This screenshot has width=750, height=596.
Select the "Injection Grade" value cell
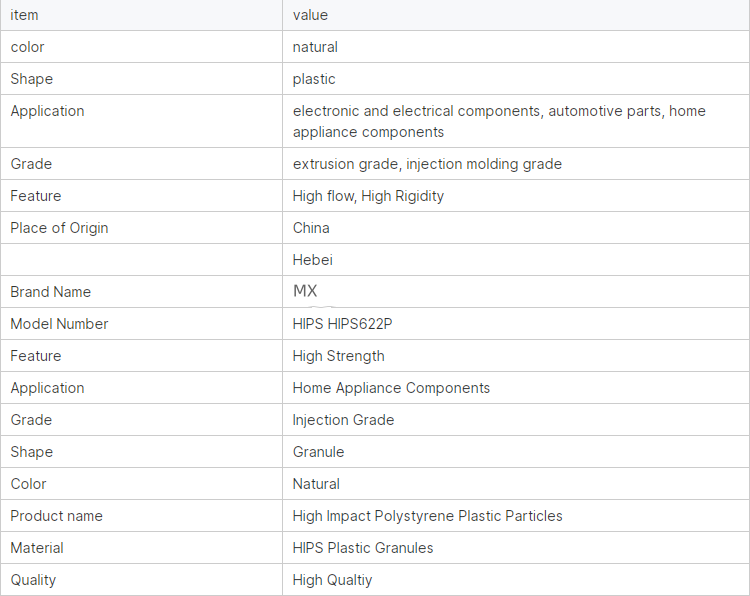pos(343,420)
